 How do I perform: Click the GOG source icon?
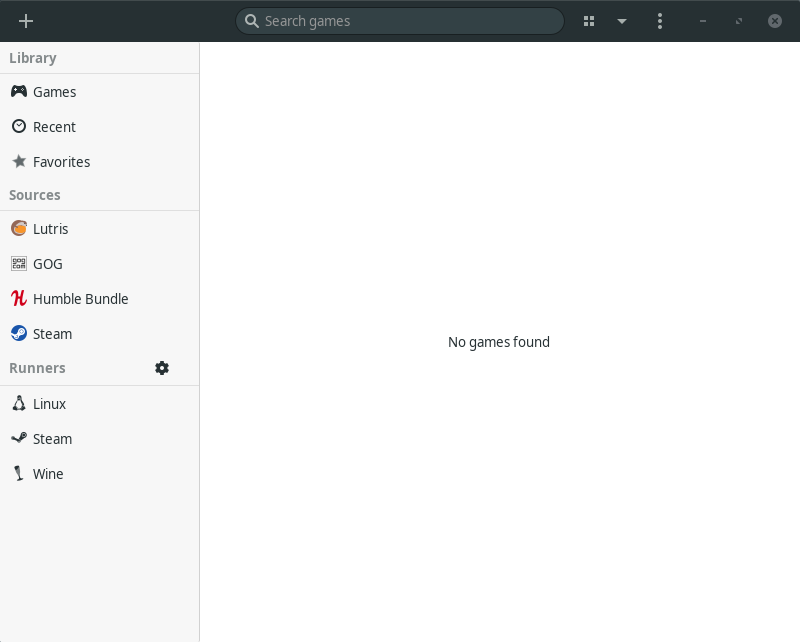(x=18, y=263)
